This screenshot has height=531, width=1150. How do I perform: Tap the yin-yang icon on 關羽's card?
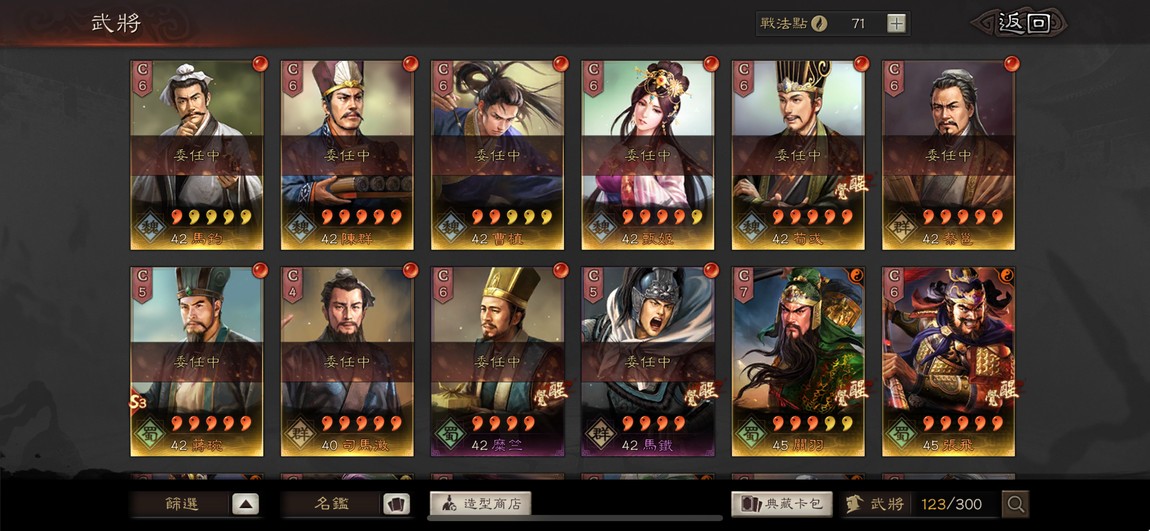pyautogui.click(x=862, y=271)
